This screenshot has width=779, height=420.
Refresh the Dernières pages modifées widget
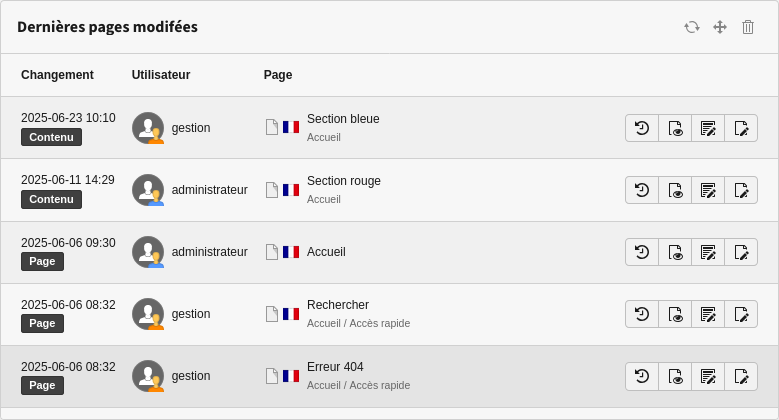click(x=692, y=27)
